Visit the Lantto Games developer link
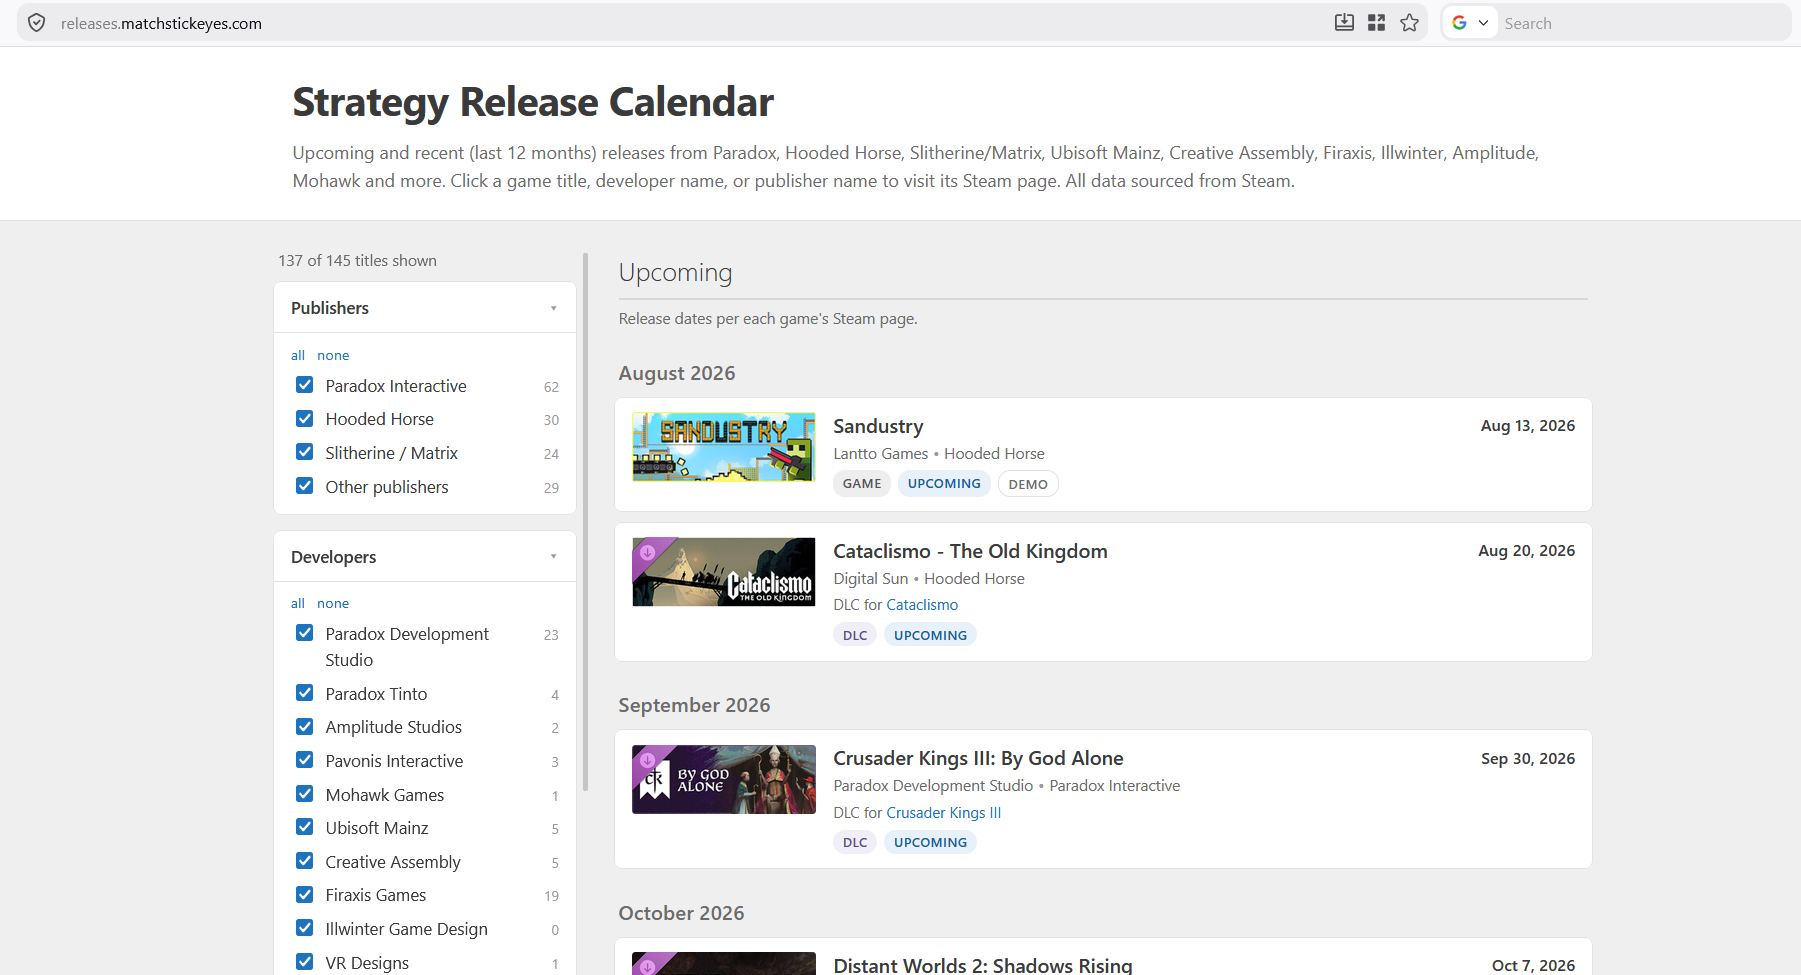This screenshot has width=1801, height=975. point(881,454)
